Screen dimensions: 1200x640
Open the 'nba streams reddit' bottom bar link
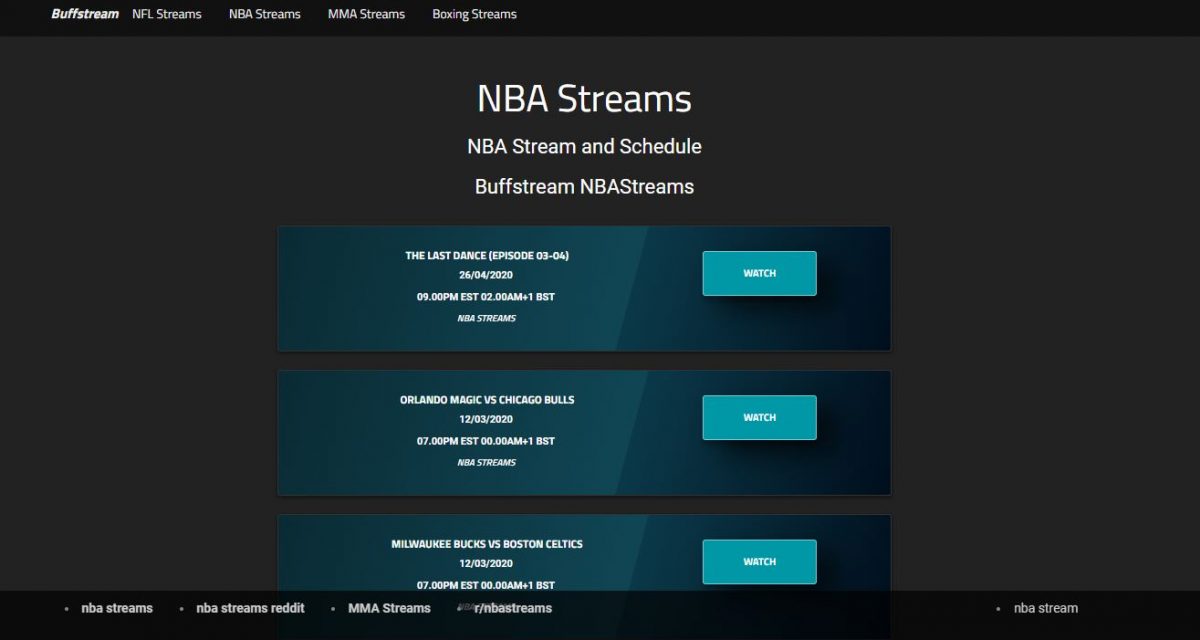point(250,608)
